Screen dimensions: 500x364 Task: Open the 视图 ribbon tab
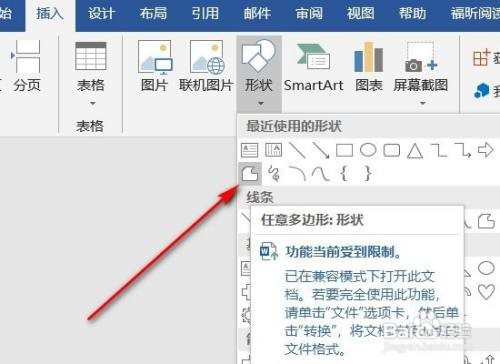(360, 14)
